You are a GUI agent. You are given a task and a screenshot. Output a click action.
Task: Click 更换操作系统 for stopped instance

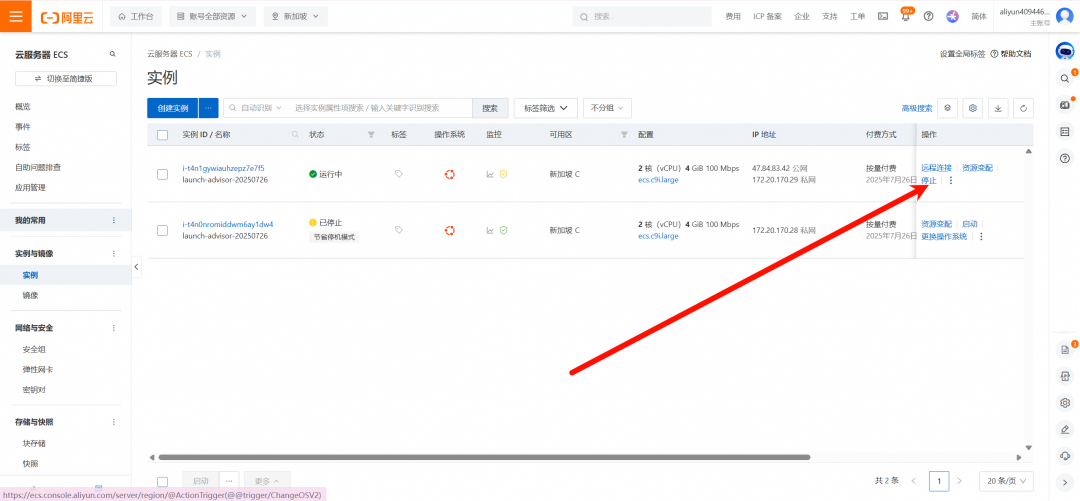(x=944, y=236)
